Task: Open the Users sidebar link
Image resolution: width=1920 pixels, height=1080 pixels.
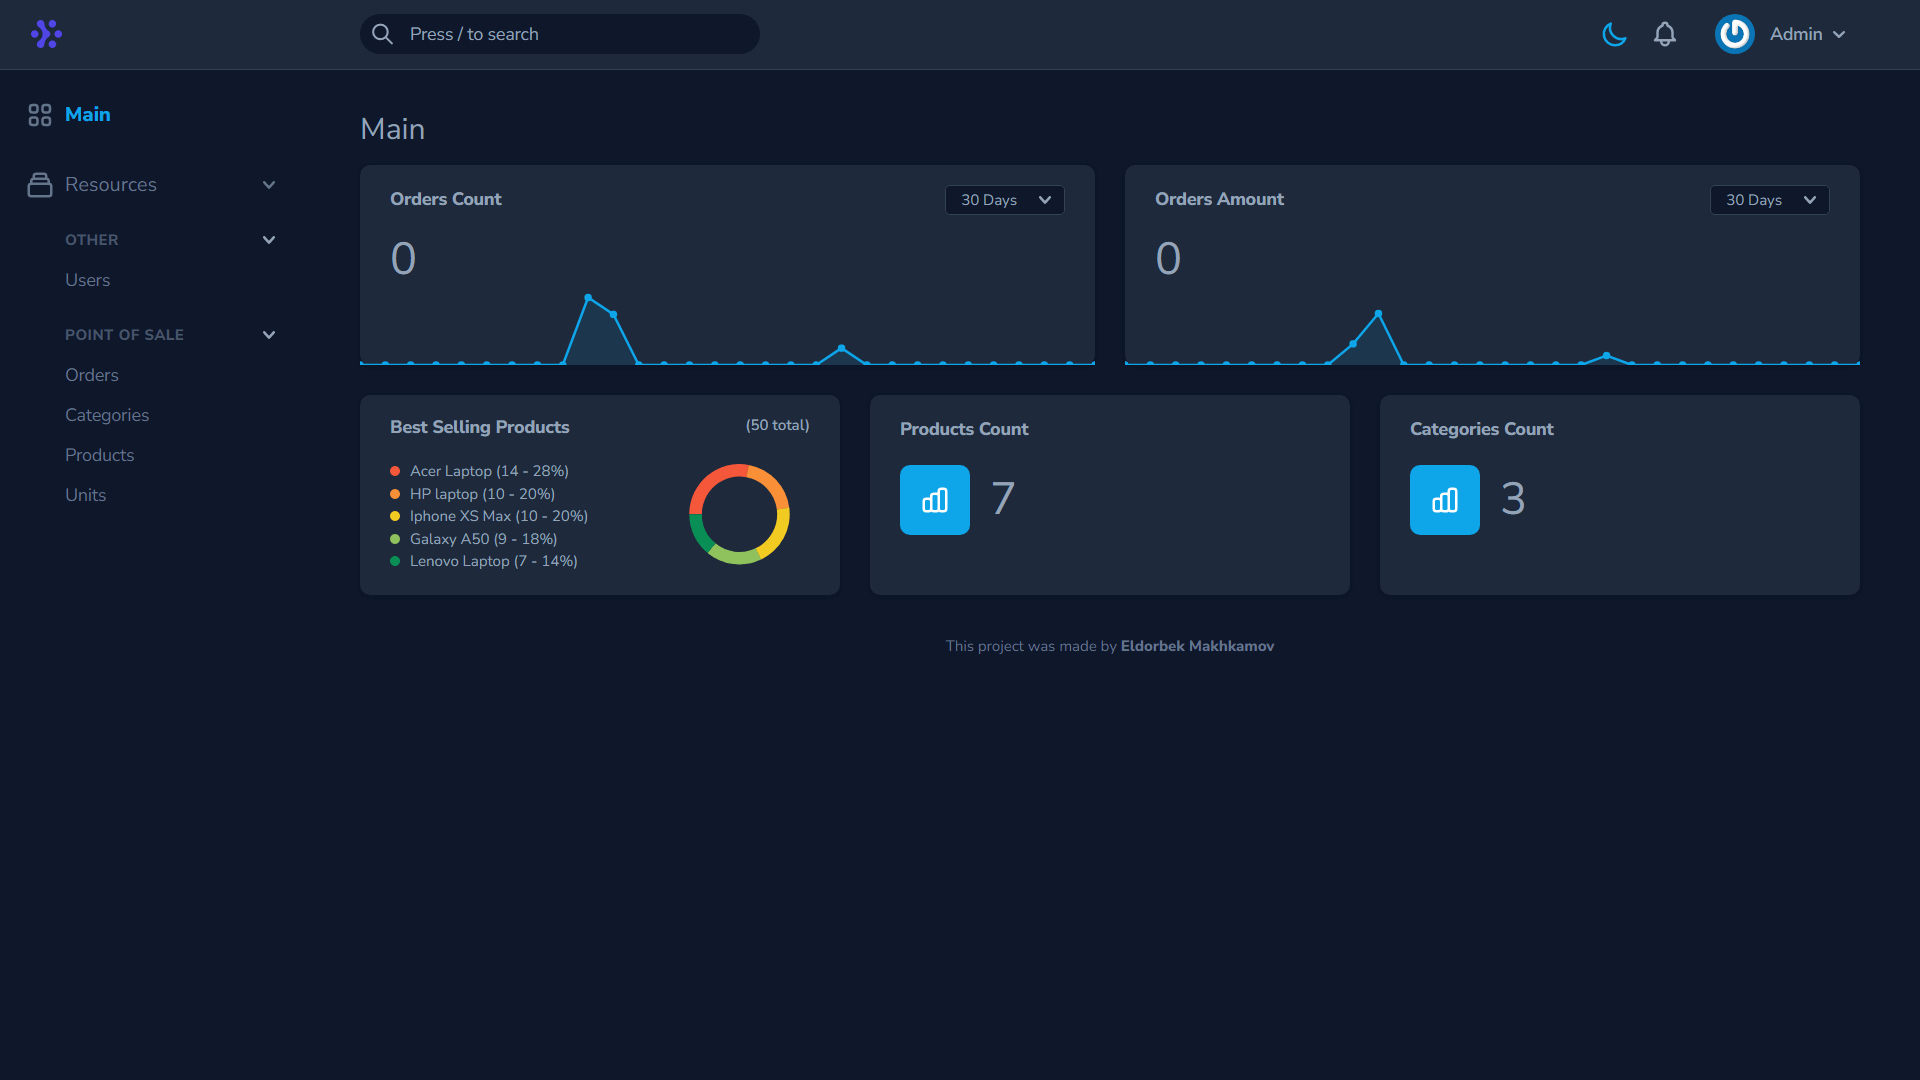Action: pyautogui.click(x=88, y=280)
